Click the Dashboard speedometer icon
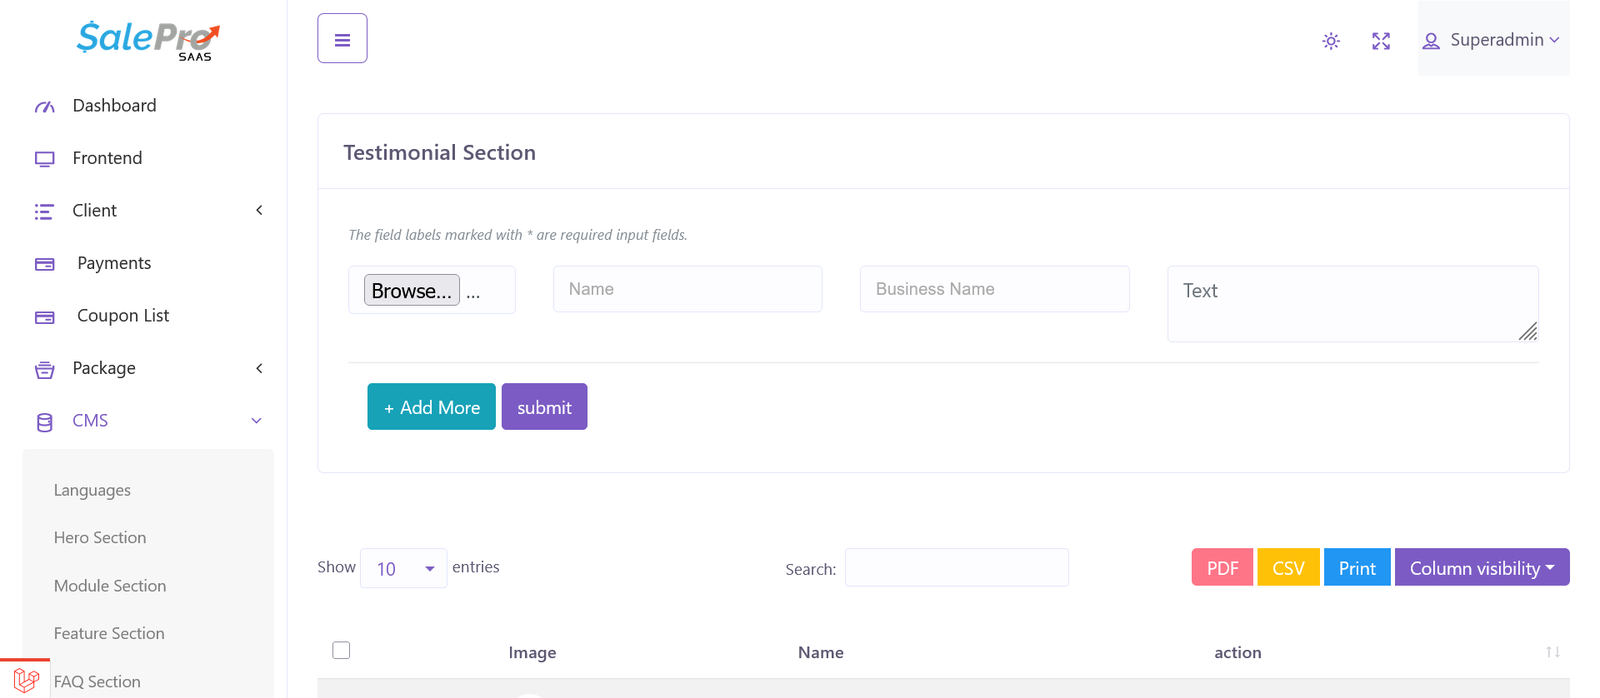 pos(45,106)
